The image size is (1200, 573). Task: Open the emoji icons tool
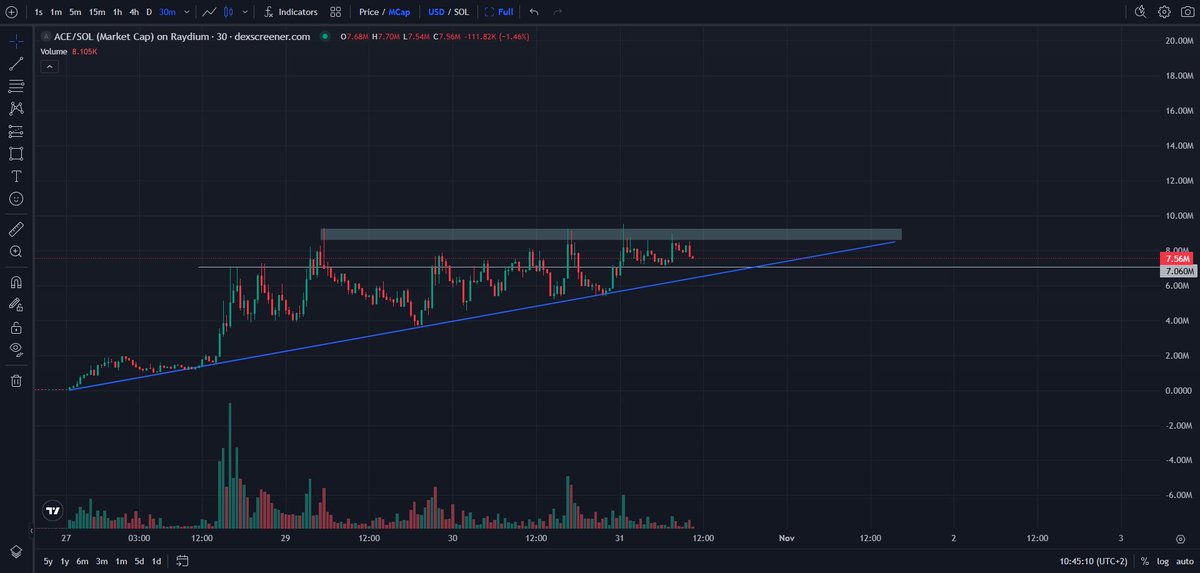coord(16,199)
